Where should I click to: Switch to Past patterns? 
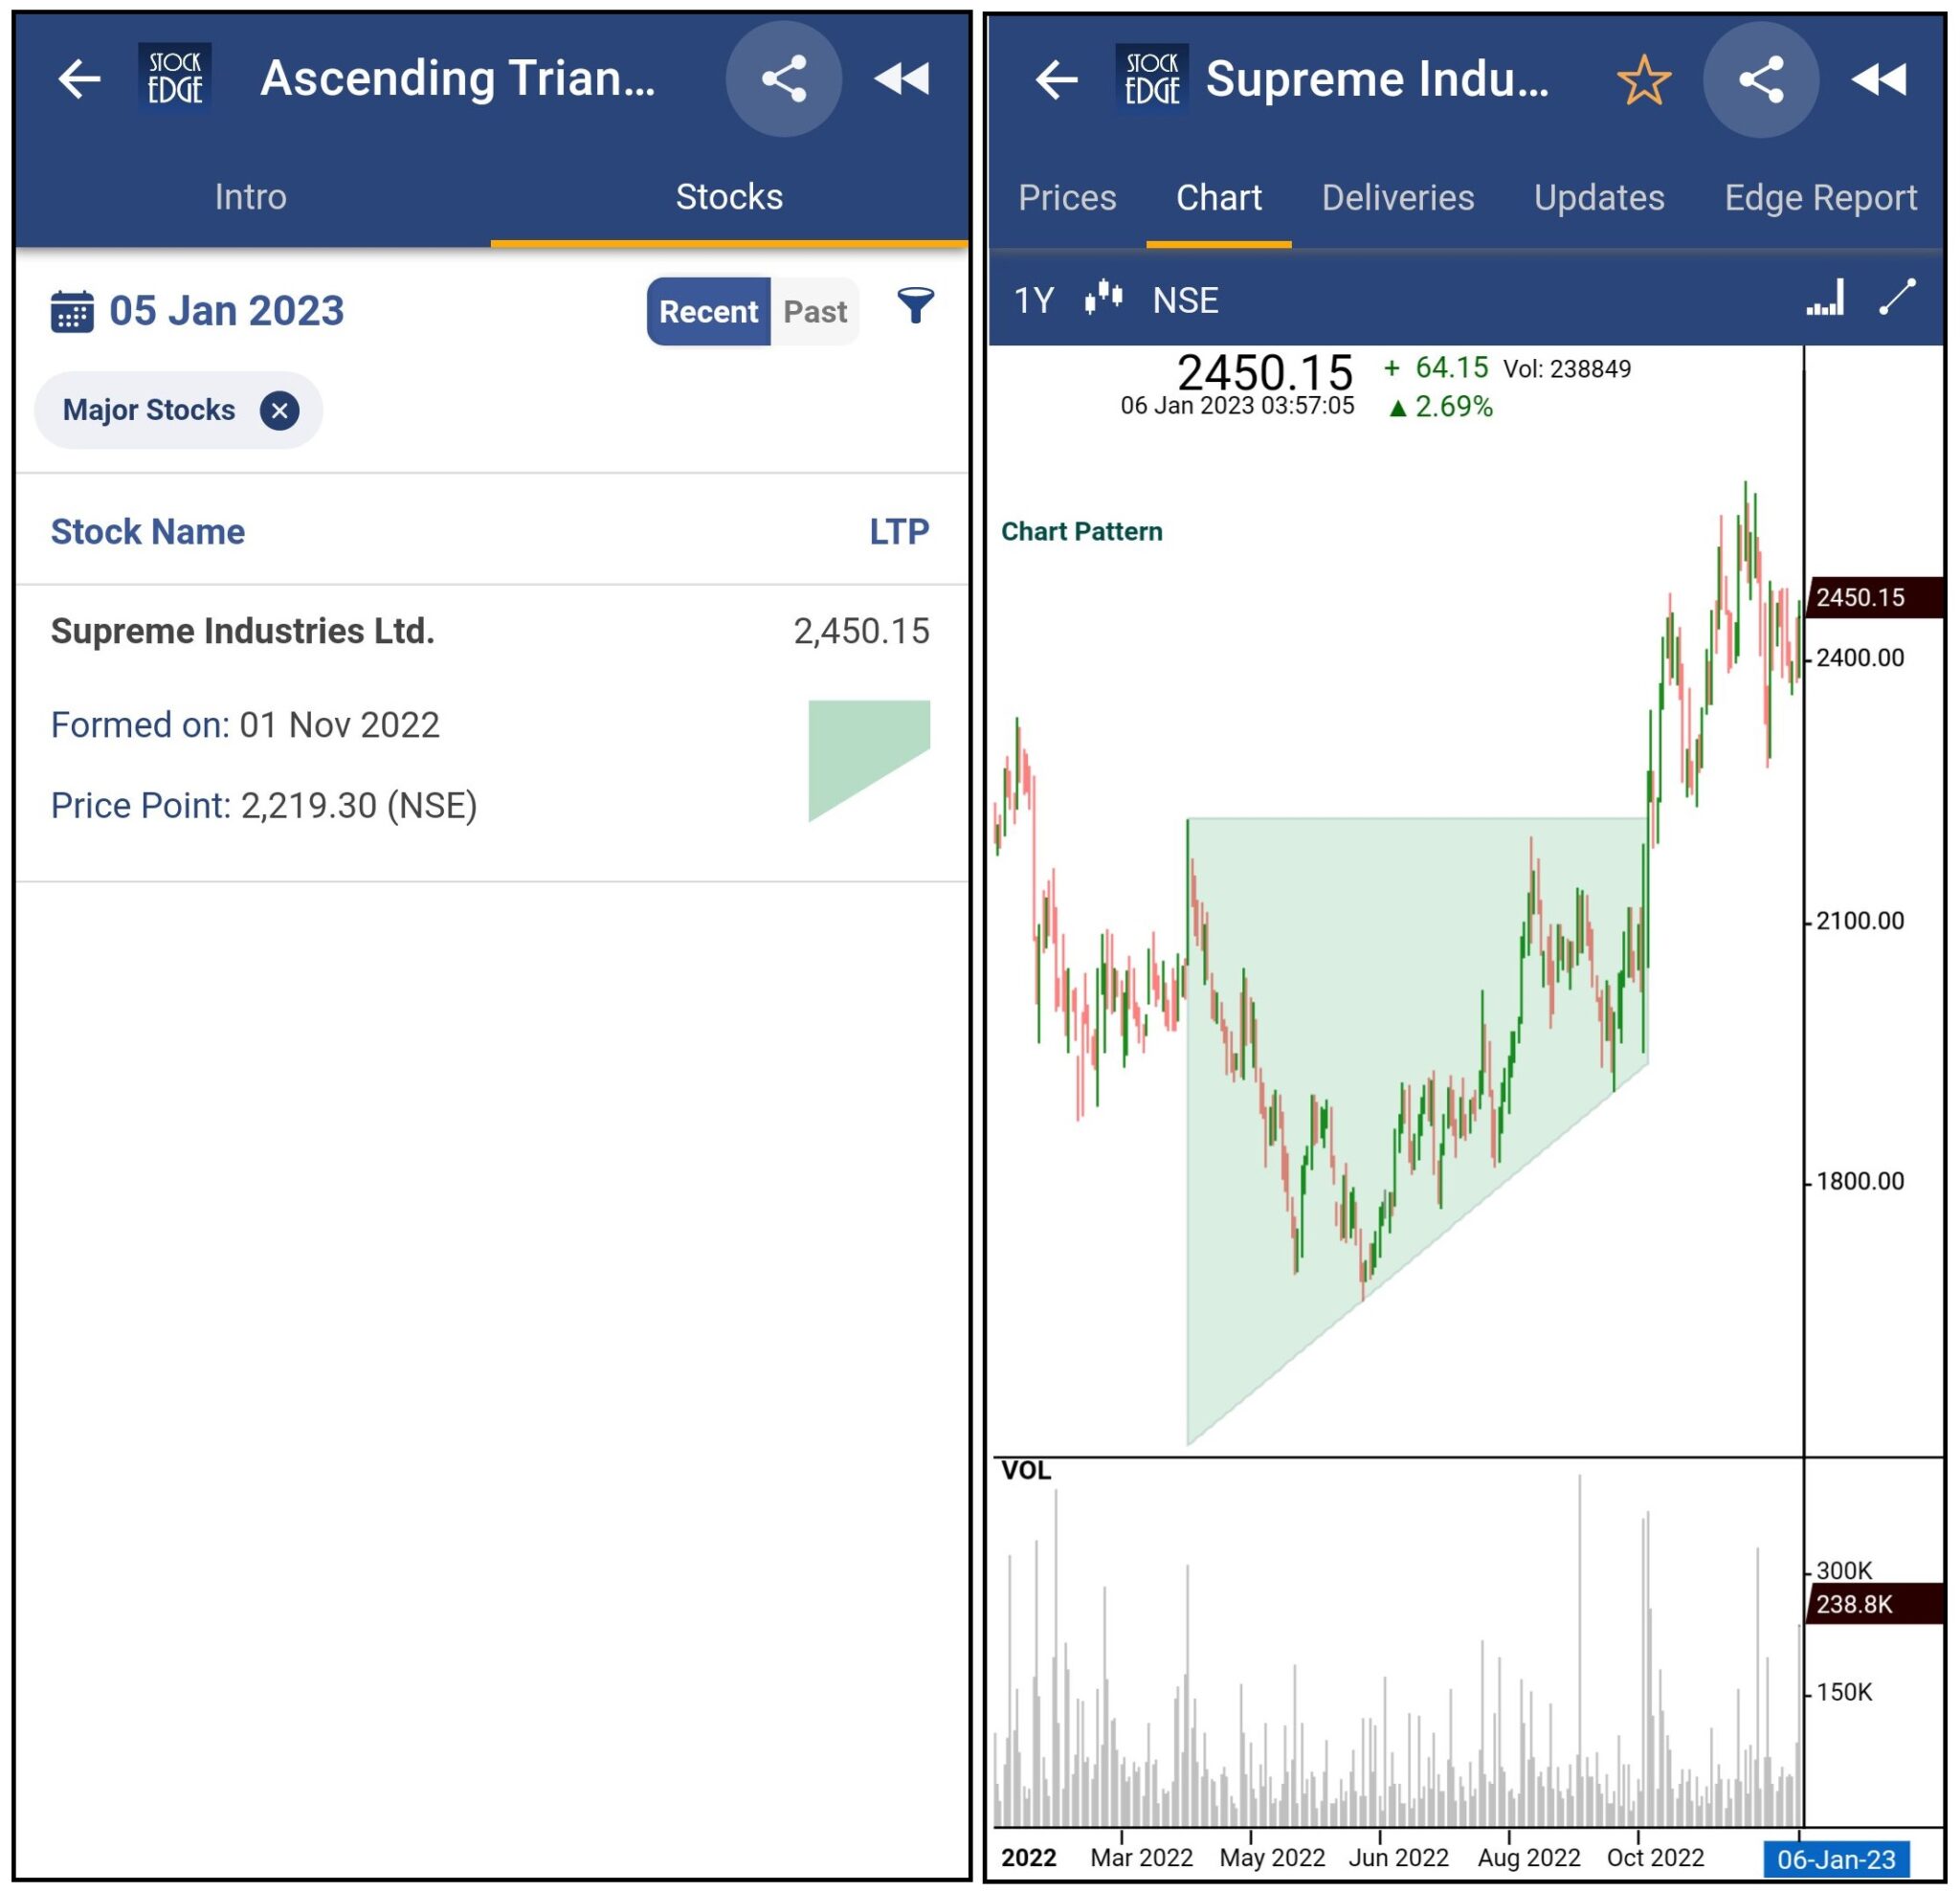click(x=815, y=310)
